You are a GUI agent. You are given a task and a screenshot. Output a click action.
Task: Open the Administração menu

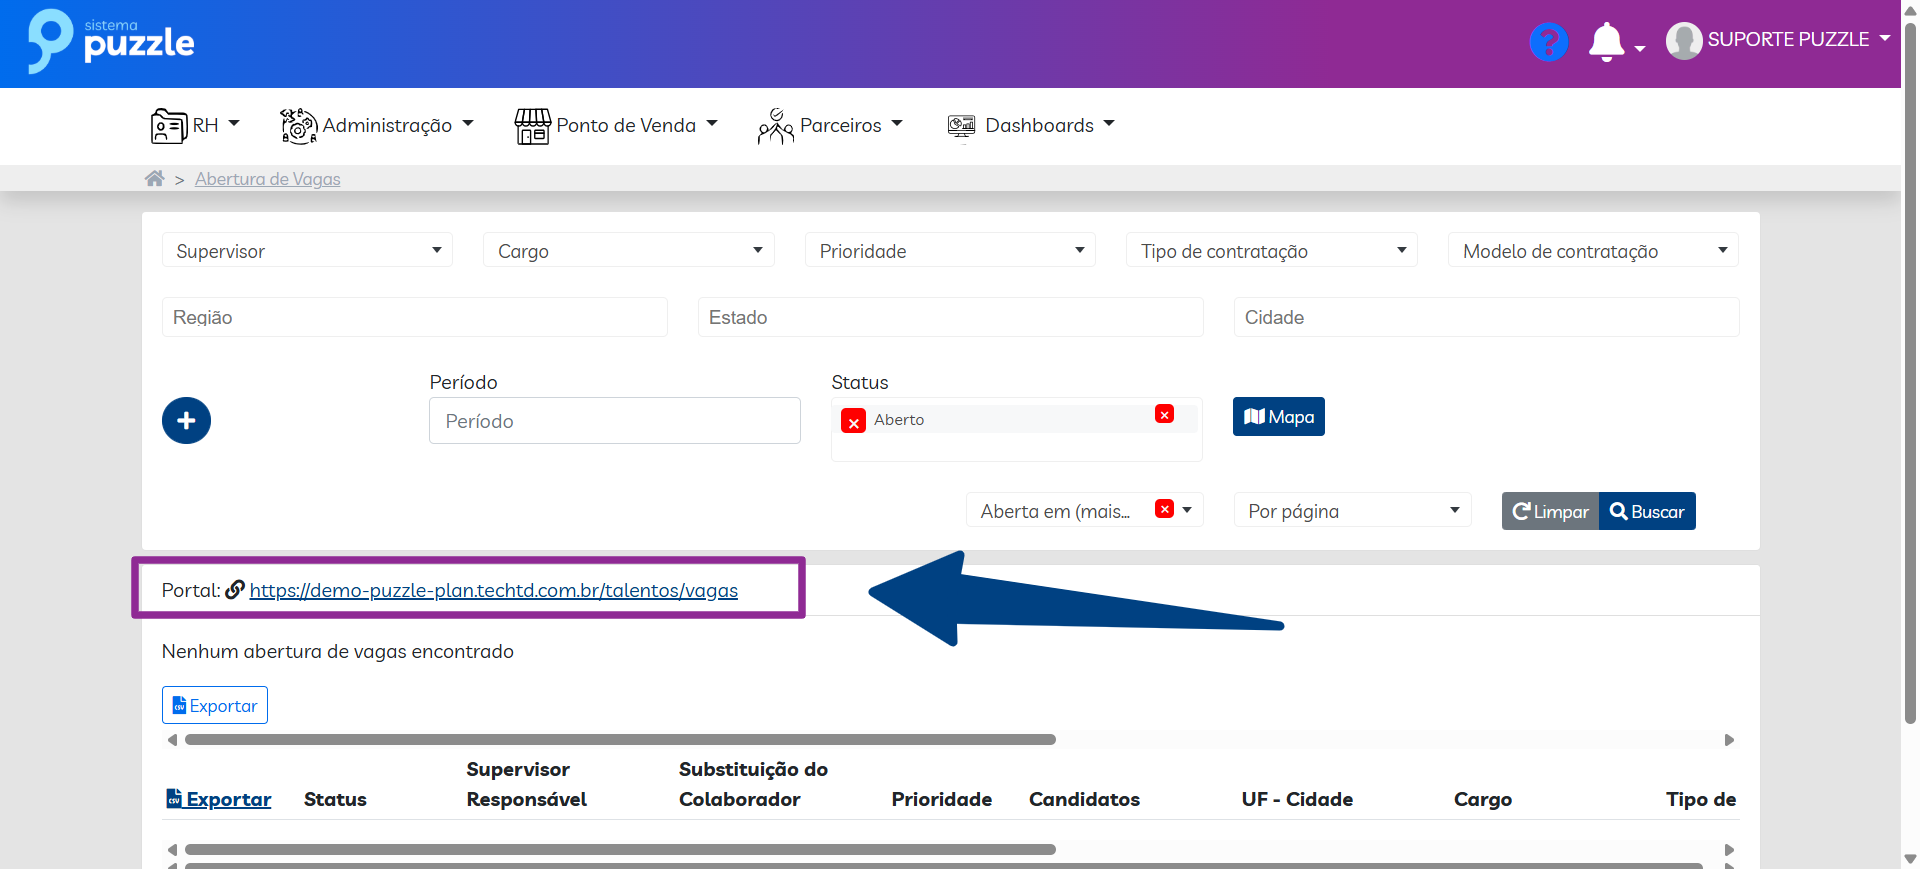pyautogui.click(x=377, y=125)
